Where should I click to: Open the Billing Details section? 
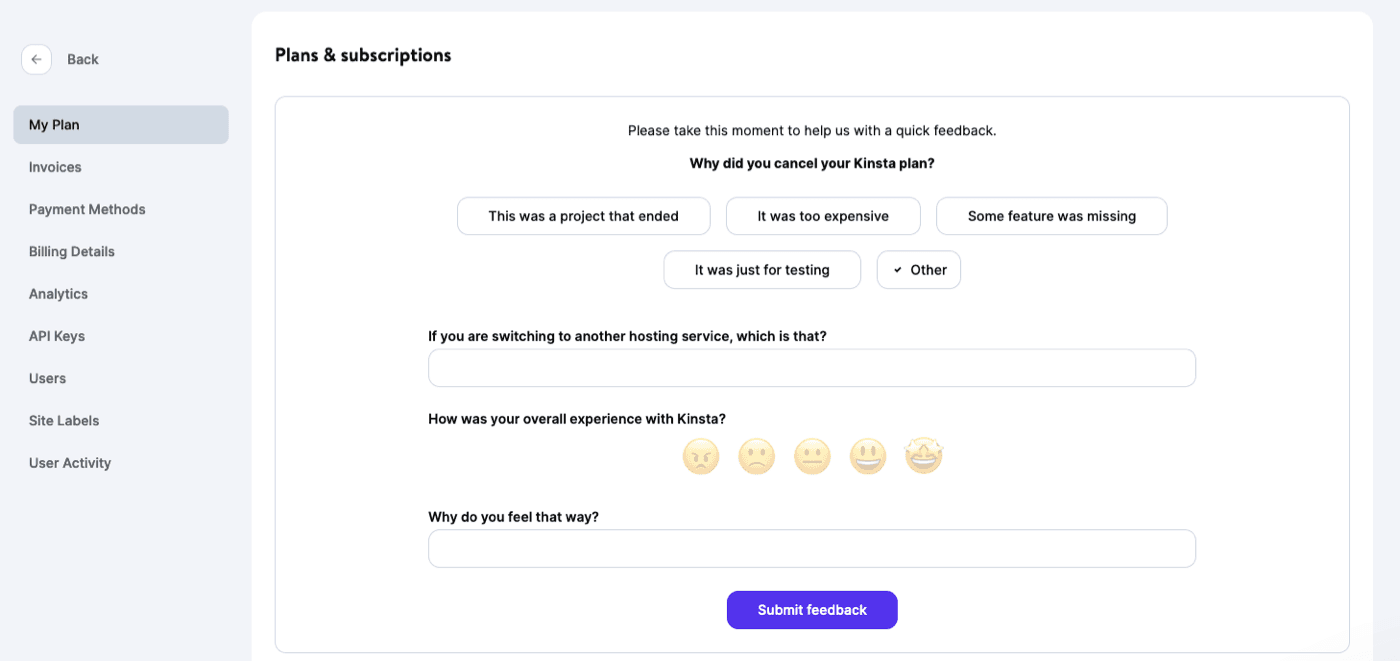(x=71, y=251)
